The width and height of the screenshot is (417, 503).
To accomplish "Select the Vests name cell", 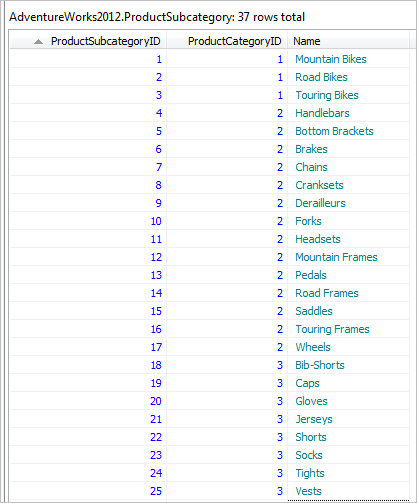I will click(348, 491).
